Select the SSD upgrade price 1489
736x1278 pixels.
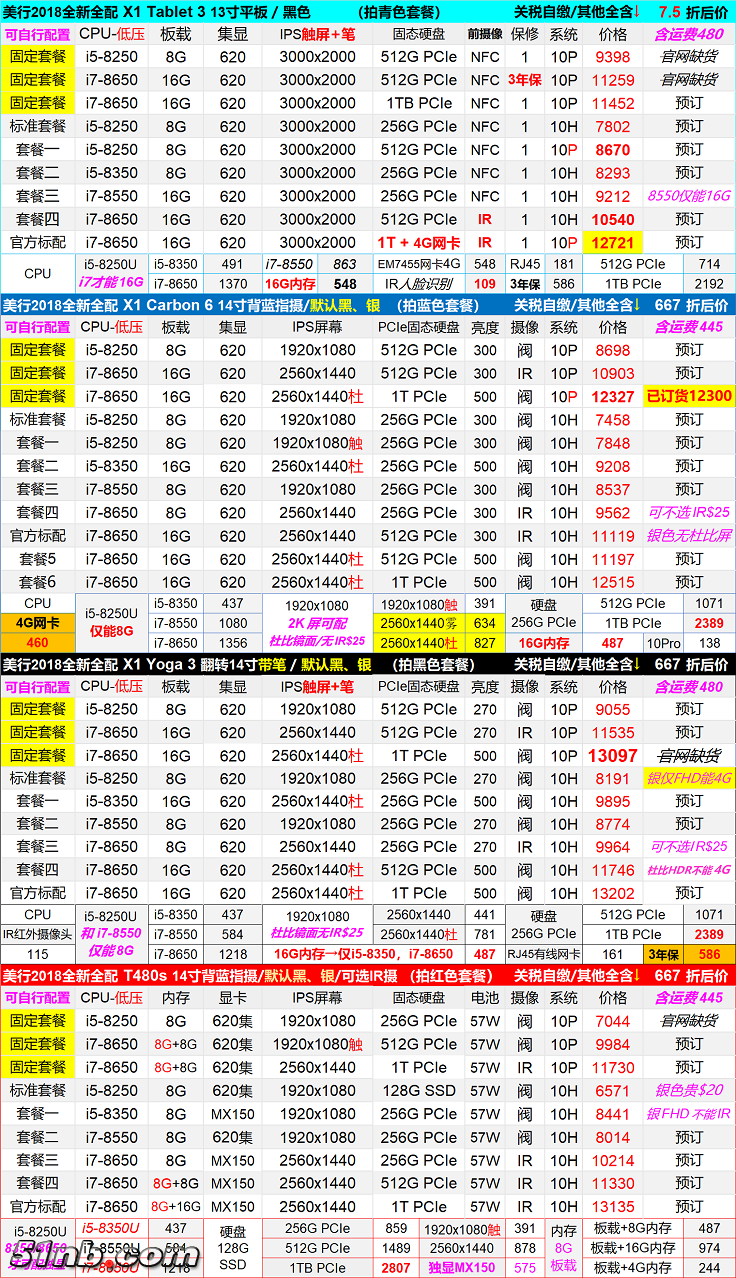(x=396, y=1248)
